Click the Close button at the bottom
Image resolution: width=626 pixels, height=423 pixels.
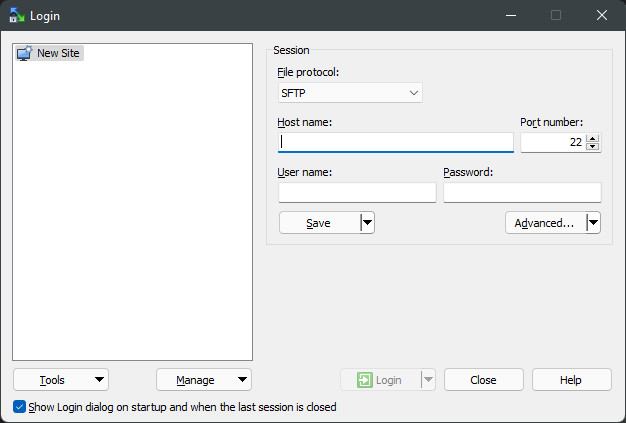483,380
